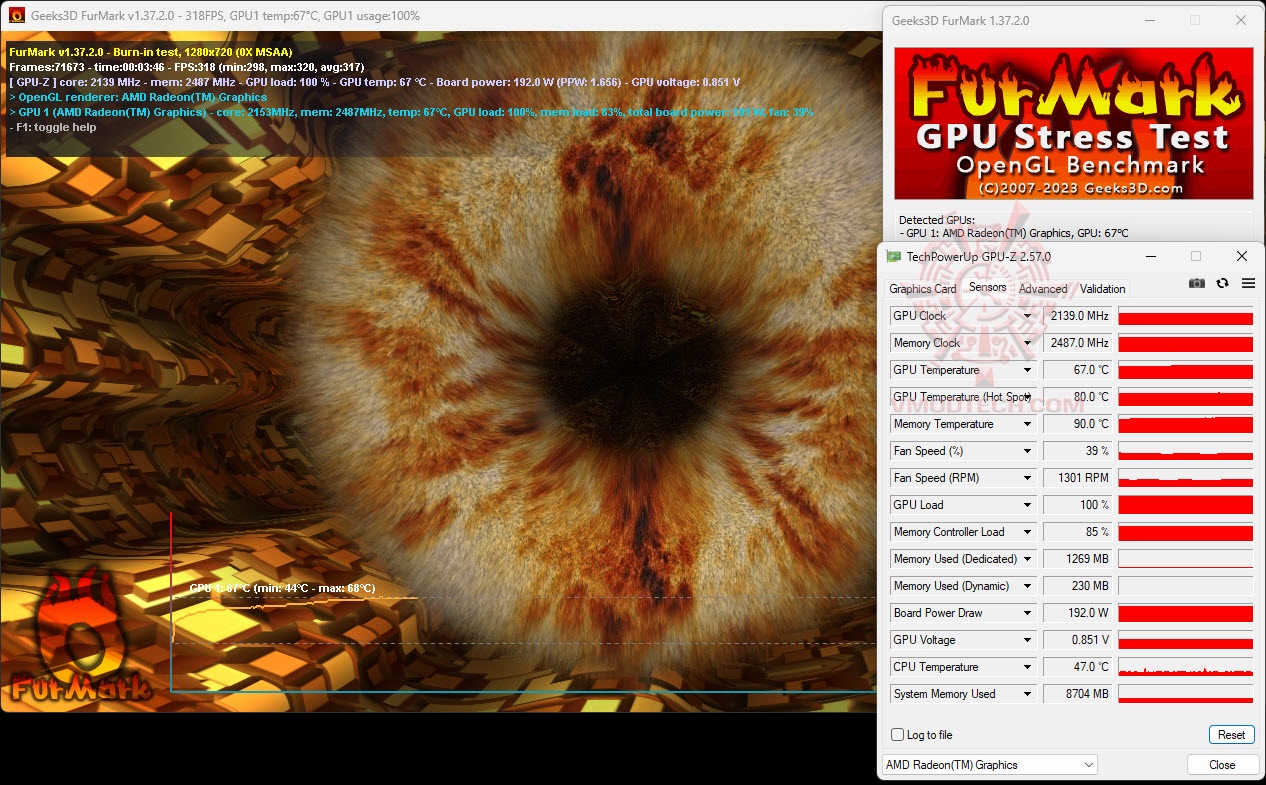Expand the GPU Voltage sensor dropdown
Viewport: 1266px width, 785px height.
(1027, 640)
